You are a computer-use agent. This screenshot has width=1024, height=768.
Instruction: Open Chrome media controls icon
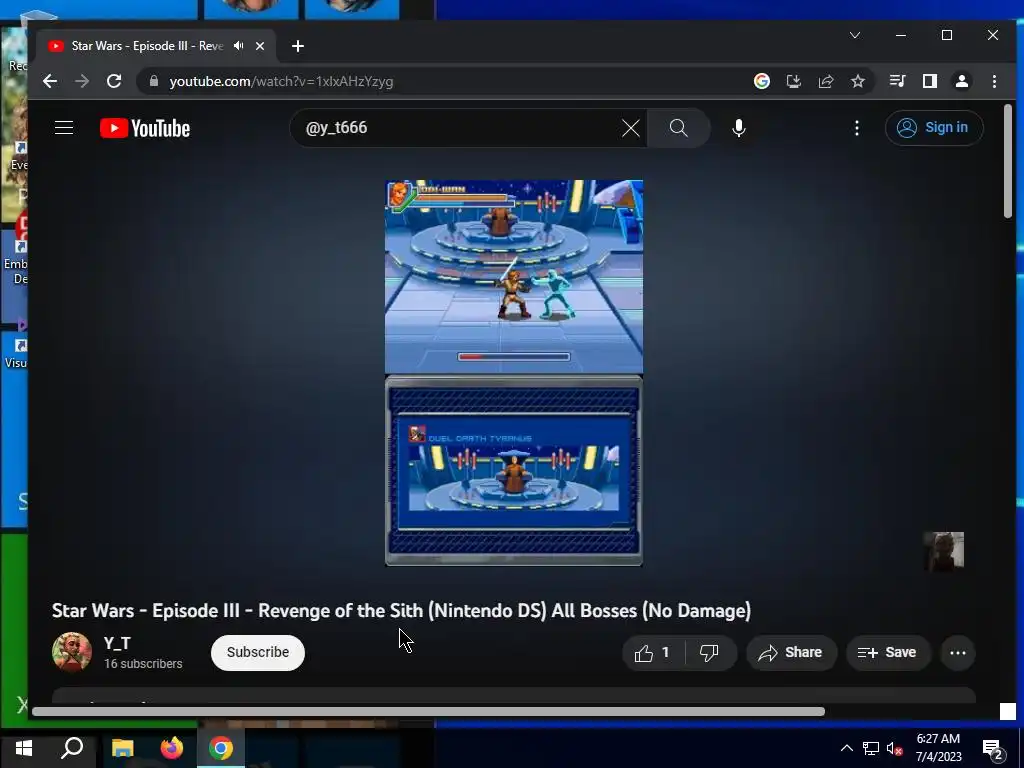pos(897,81)
